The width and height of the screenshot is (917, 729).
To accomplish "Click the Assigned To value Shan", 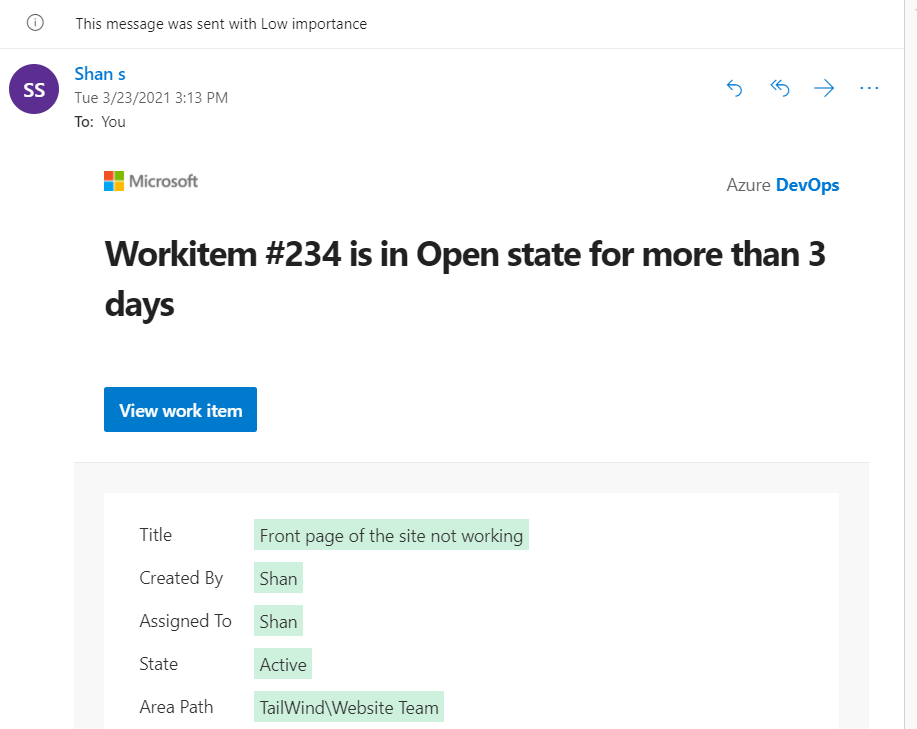I will tap(278, 621).
